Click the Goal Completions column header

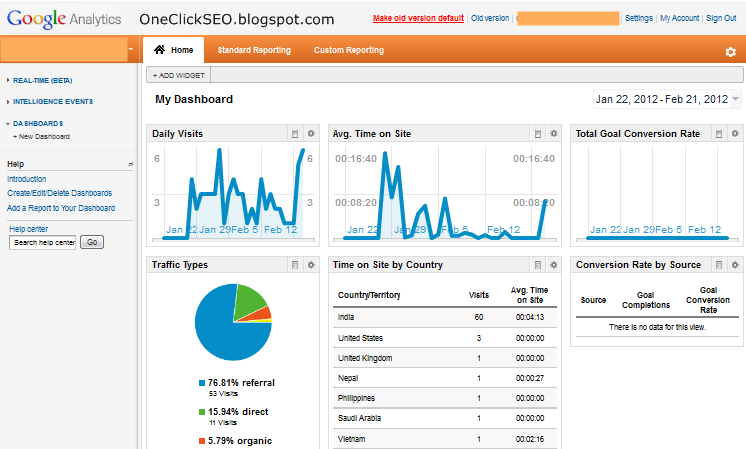click(x=646, y=300)
